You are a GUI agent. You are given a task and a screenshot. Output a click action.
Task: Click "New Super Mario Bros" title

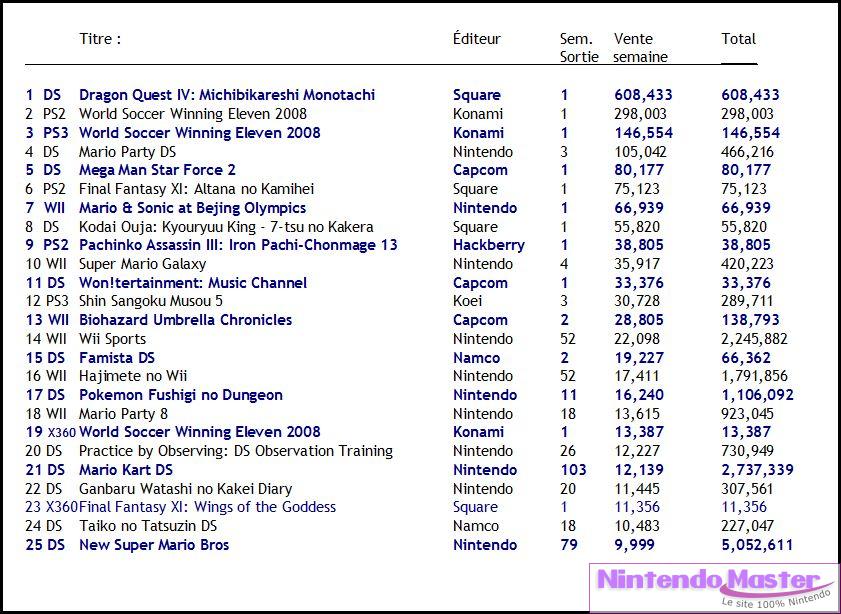click(x=154, y=545)
